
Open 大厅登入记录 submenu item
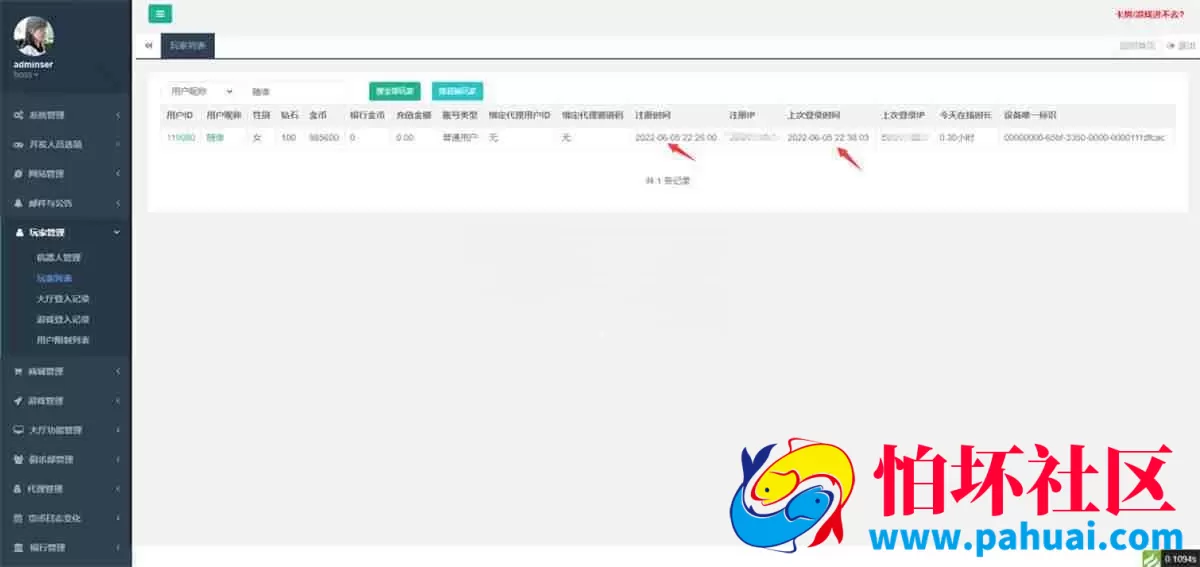(x=62, y=299)
